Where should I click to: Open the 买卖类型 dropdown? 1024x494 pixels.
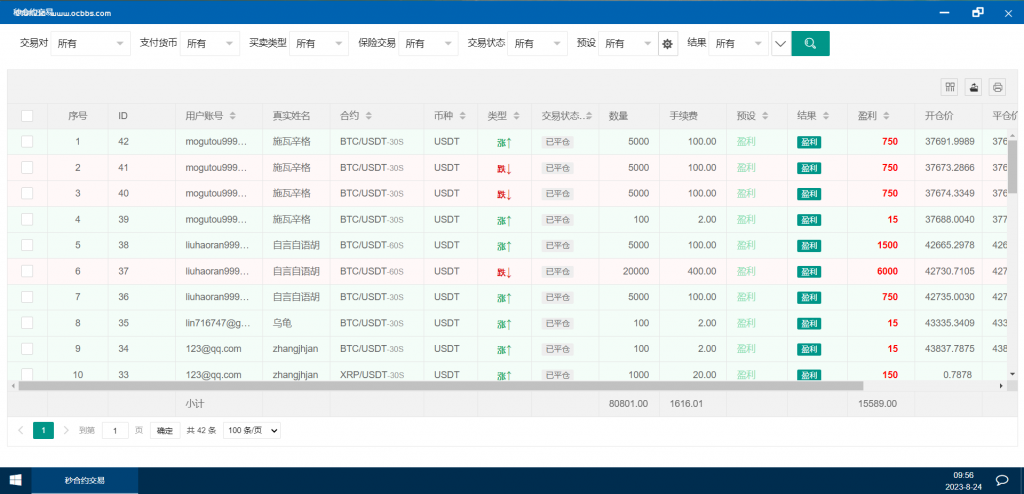tap(319, 44)
